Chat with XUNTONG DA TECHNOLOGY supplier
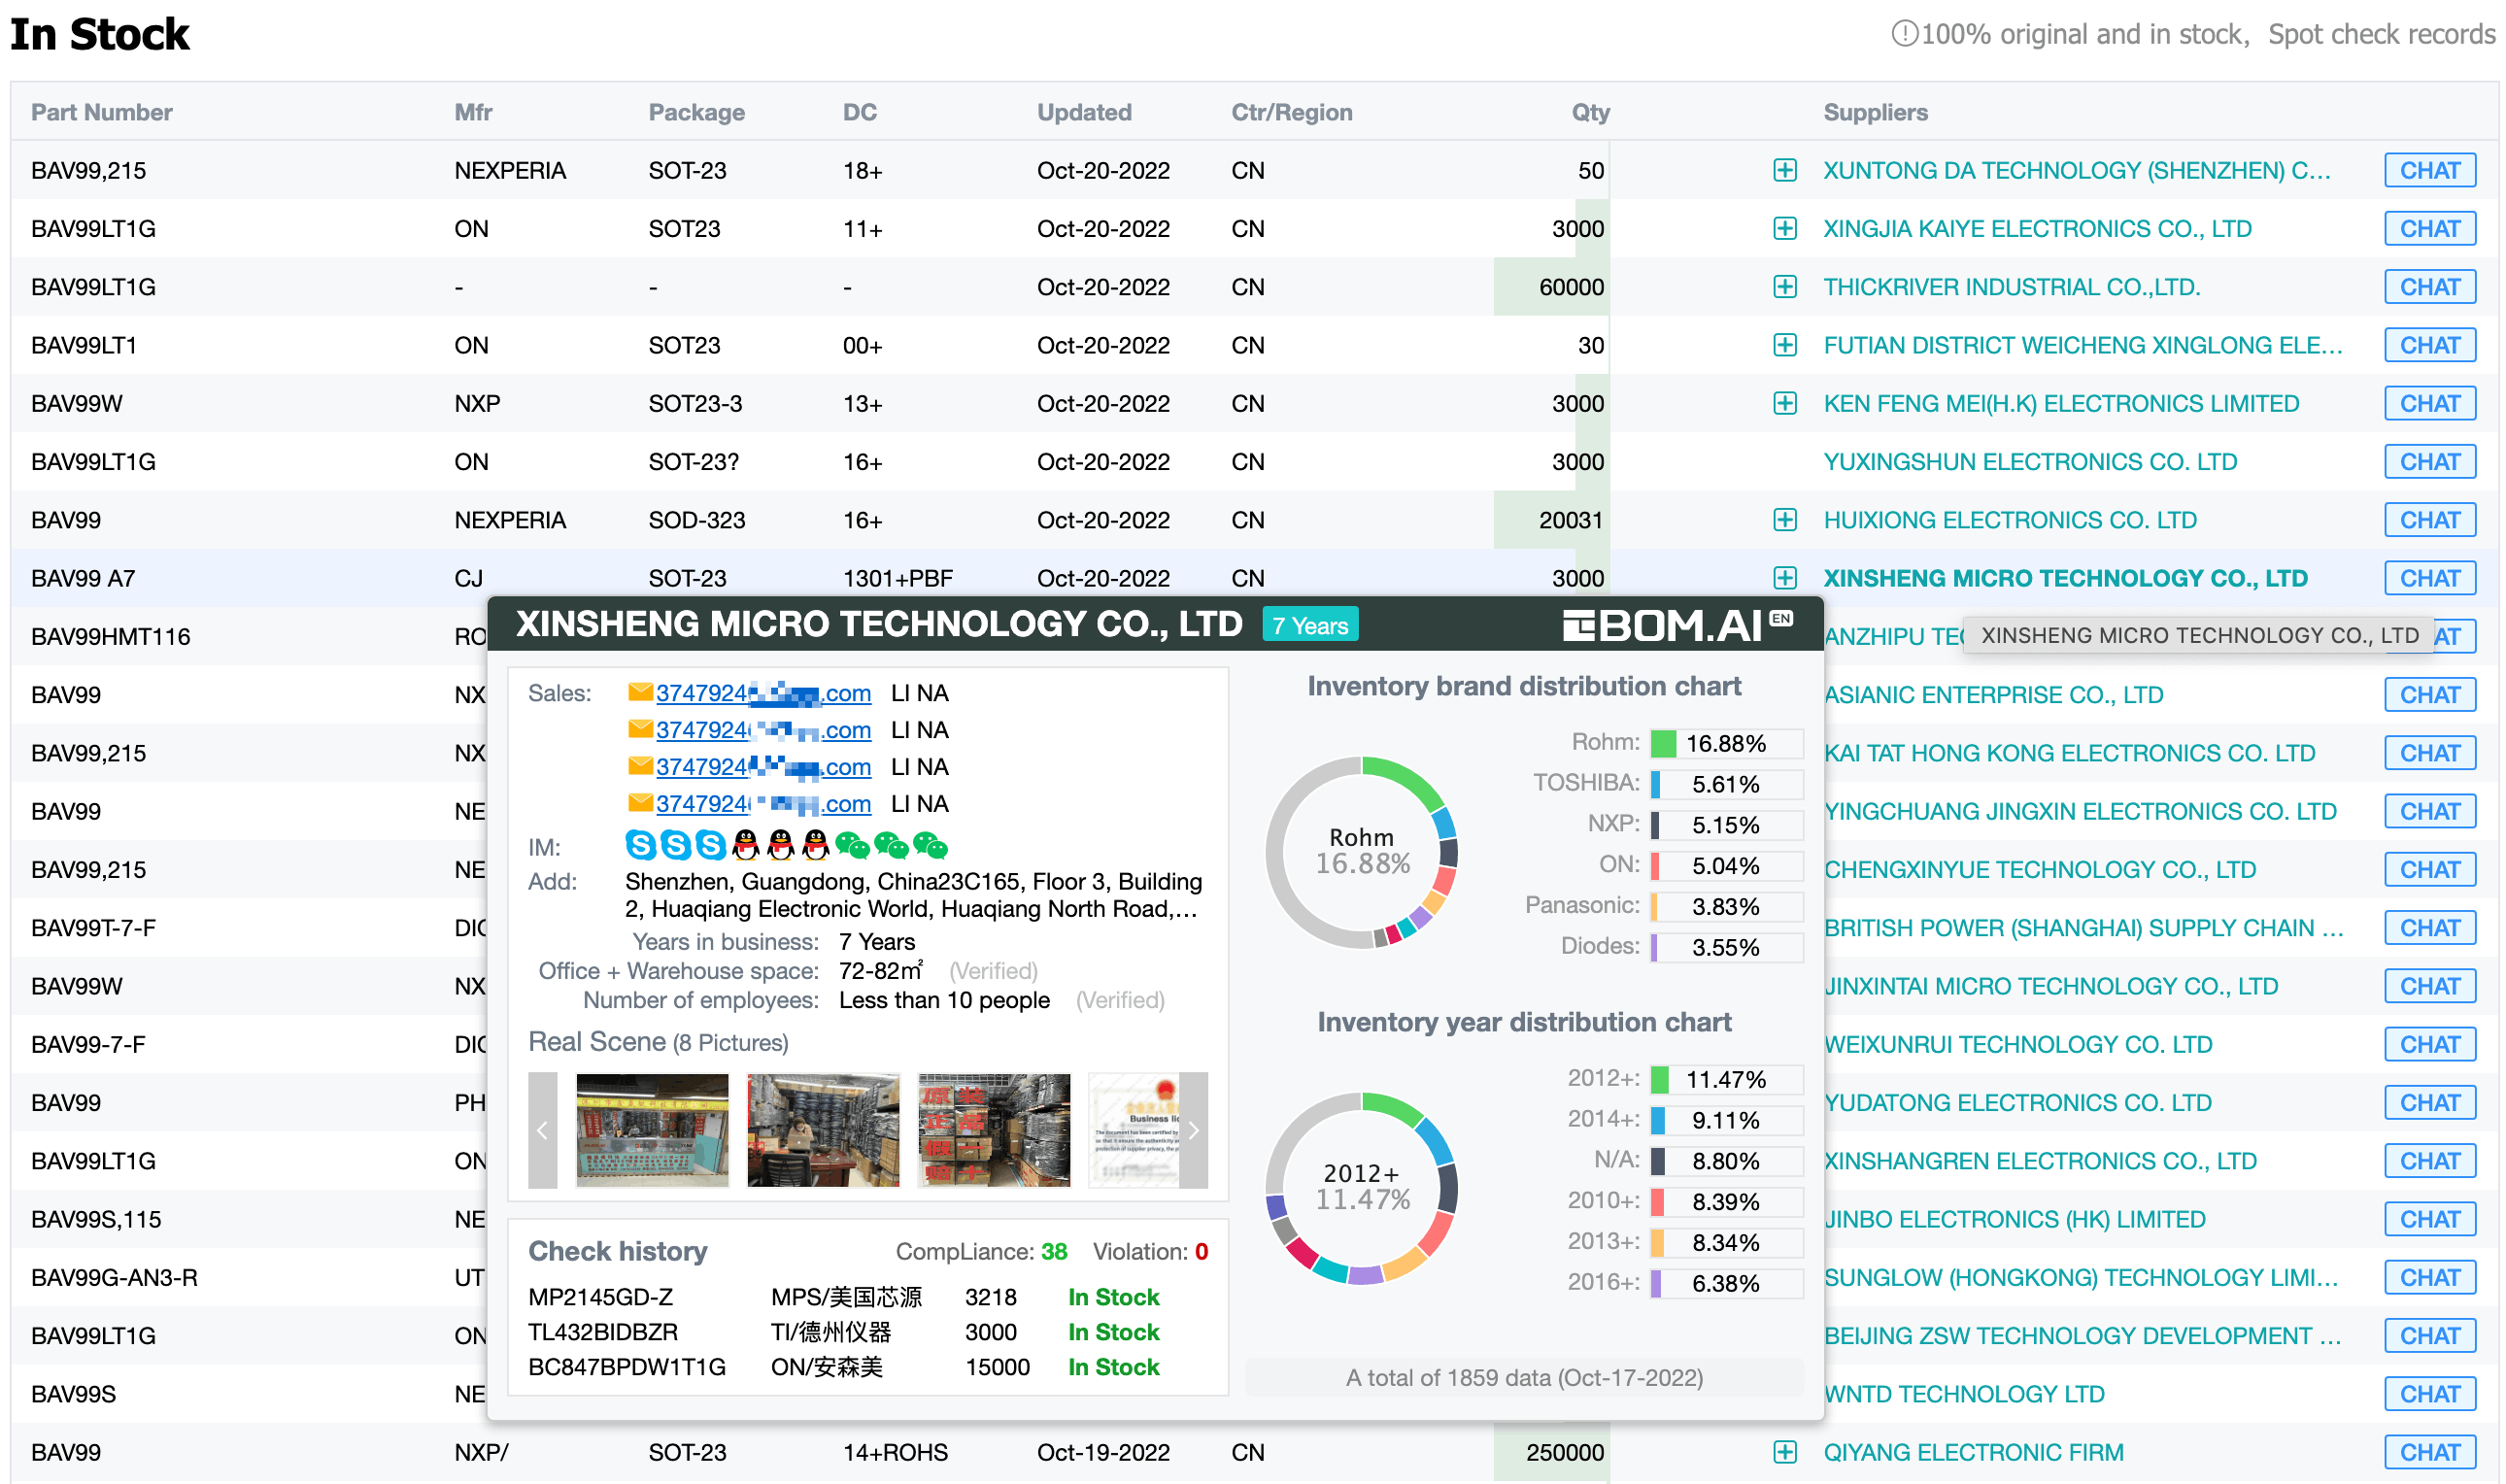2506x1484 pixels. coord(2430,170)
